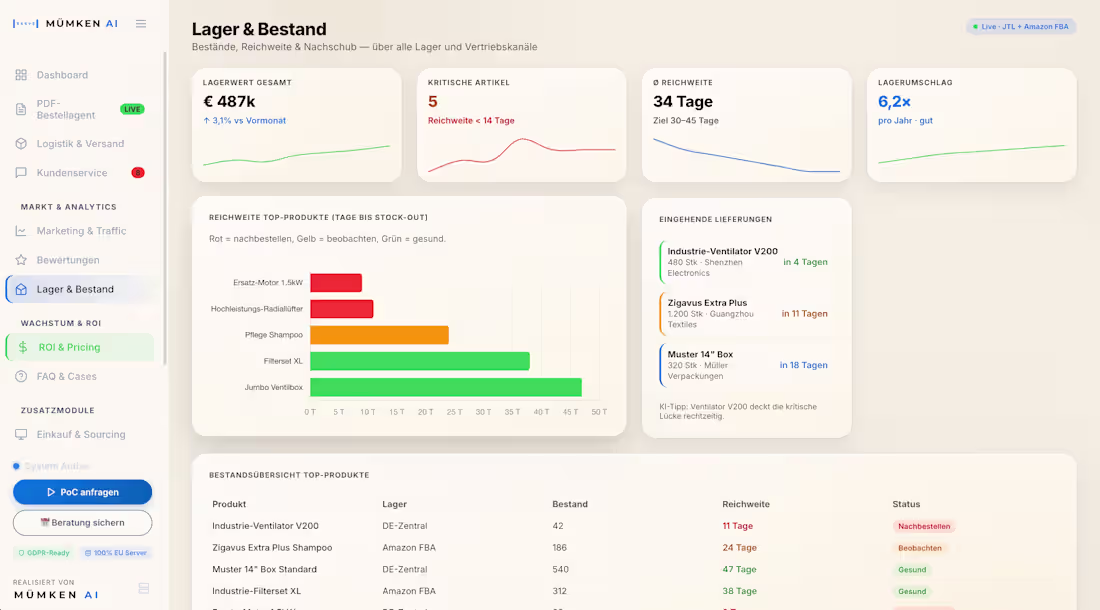The width and height of the screenshot is (1100, 610).
Task: Open ROI & Pricing page
Action: pyautogui.click(x=79, y=347)
